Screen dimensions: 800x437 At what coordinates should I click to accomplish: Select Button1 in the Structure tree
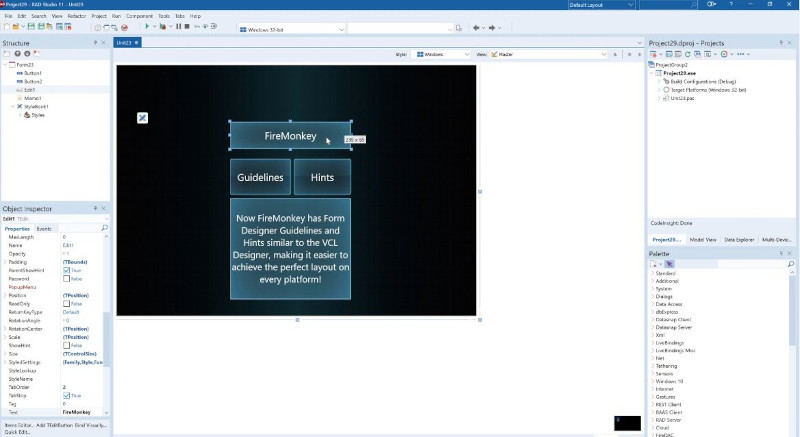click(x=33, y=73)
